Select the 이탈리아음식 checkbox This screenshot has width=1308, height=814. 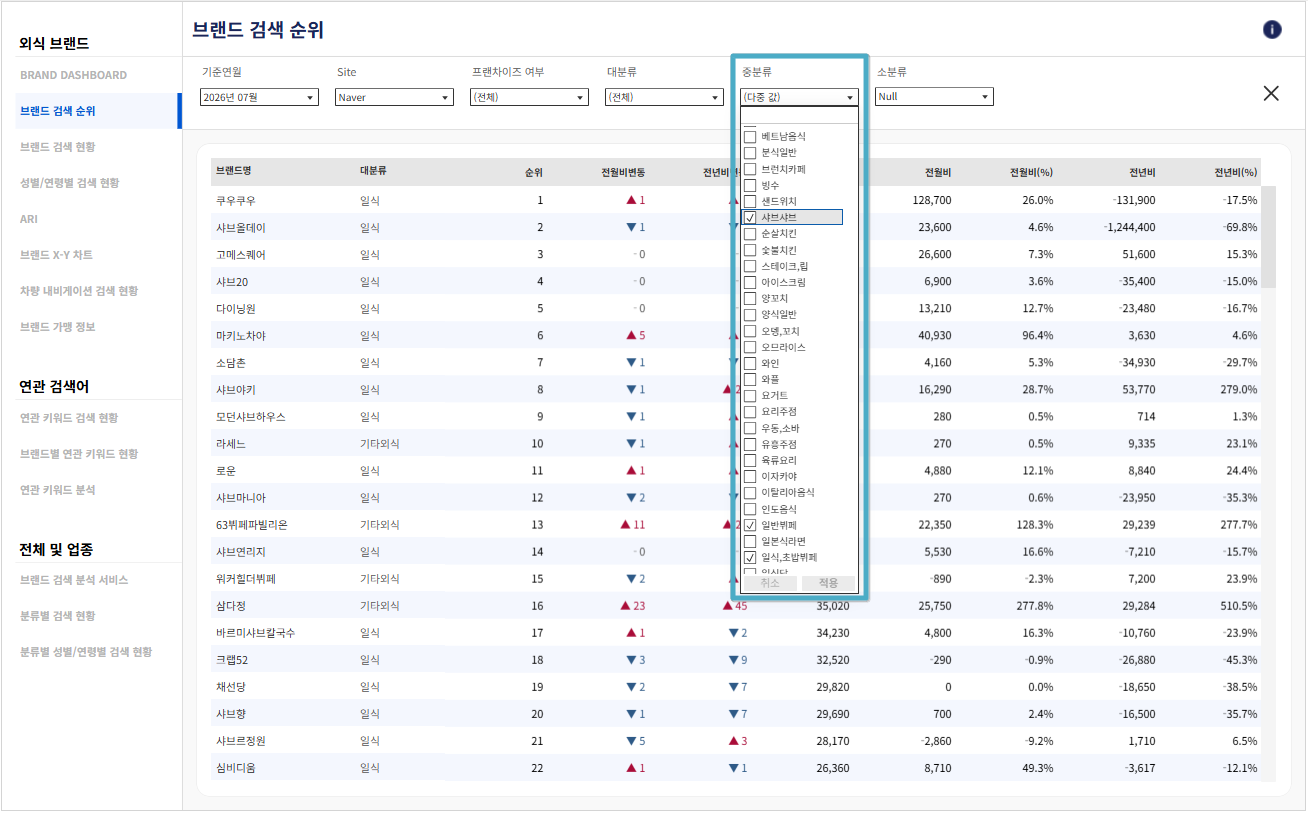[x=750, y=492]
